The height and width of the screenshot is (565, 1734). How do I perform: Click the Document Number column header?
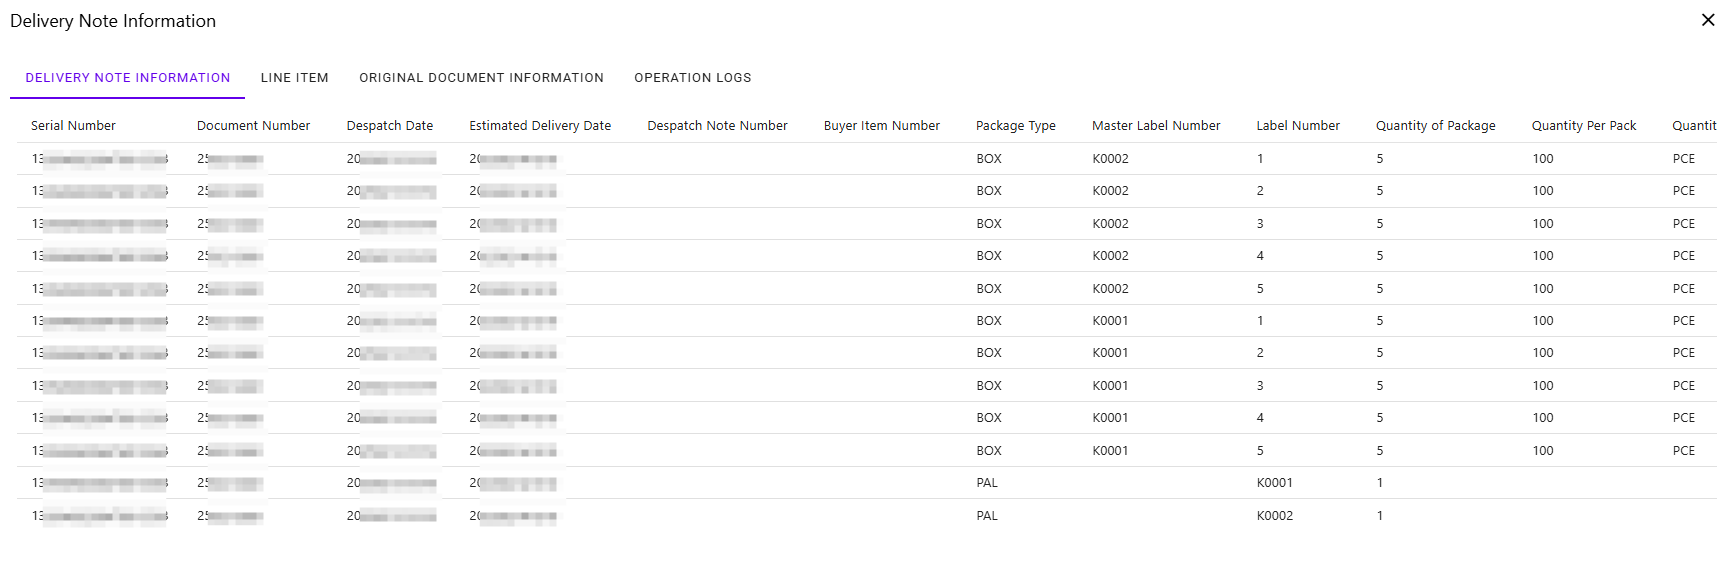pyautogui.click(x=253, y=126)
